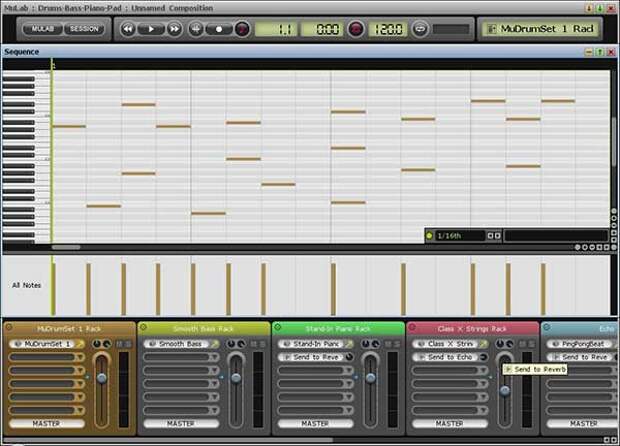Toggle the Smooth Bass Rack power indicator
Image resolution: width=620 pixels, height=446 pixels.
(x=144, y=327)
